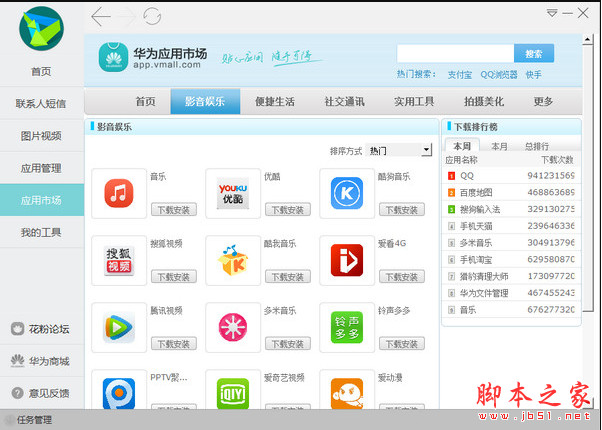Select the 社交通讯 category tab
This screenshot has width=602, height=430.
click(x=344, y=102)
